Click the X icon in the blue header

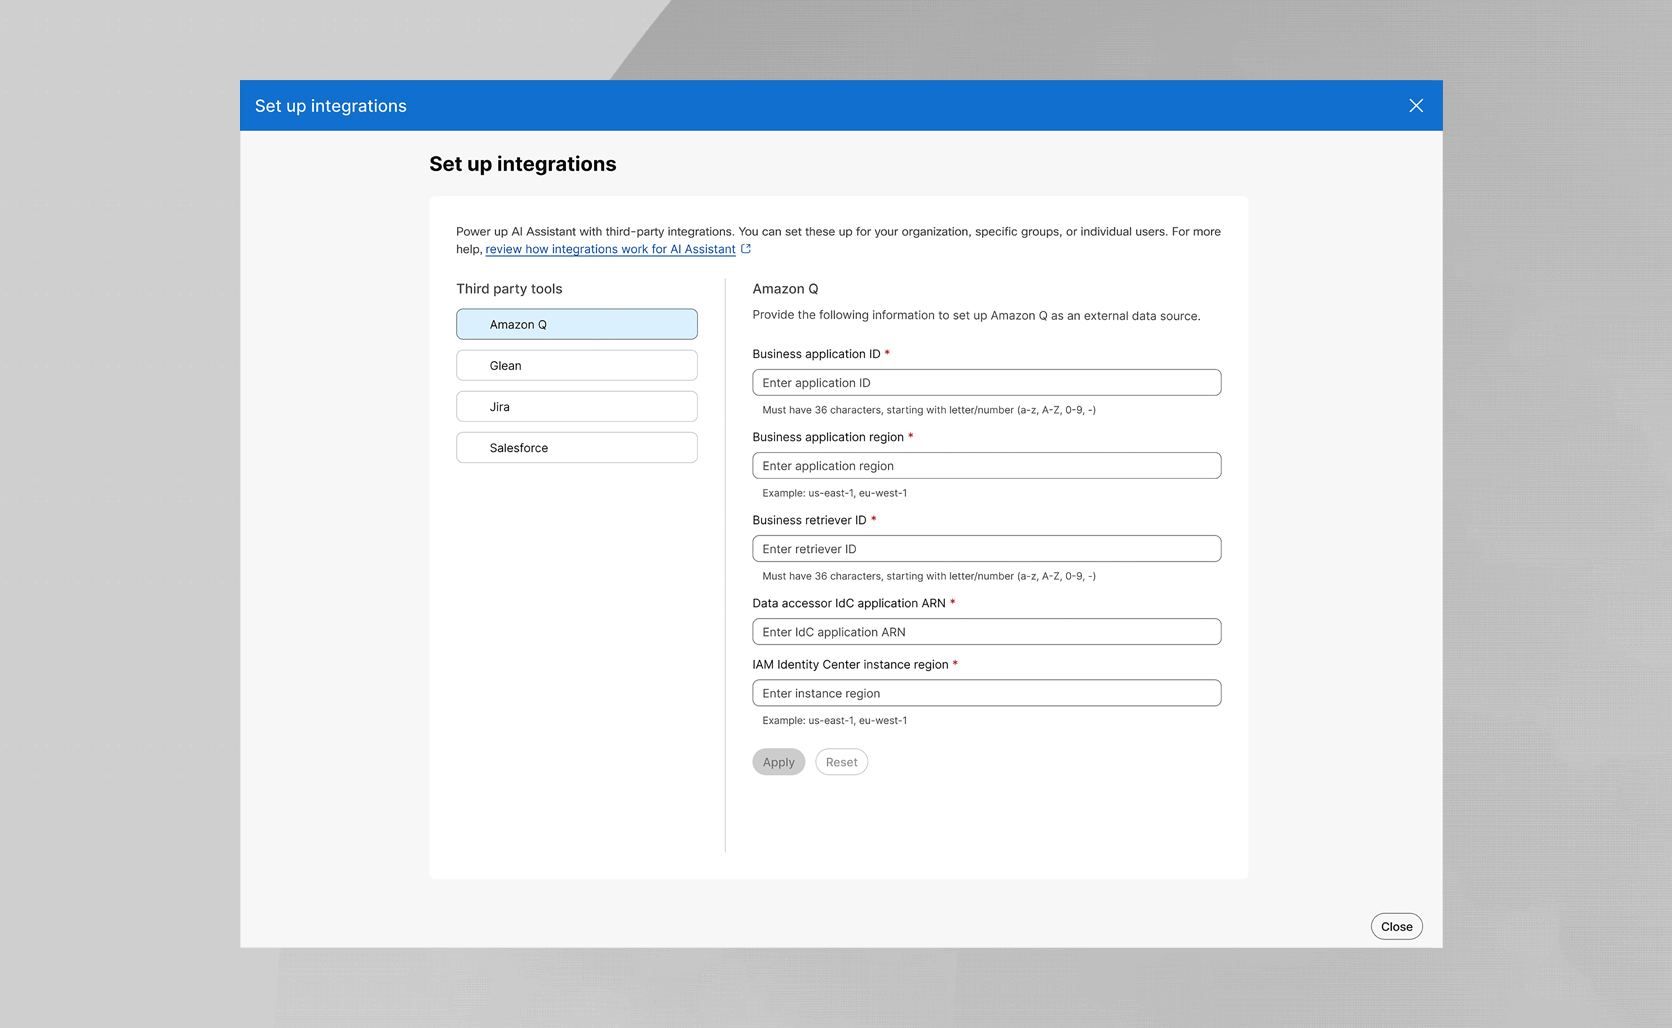[1415, 105]
